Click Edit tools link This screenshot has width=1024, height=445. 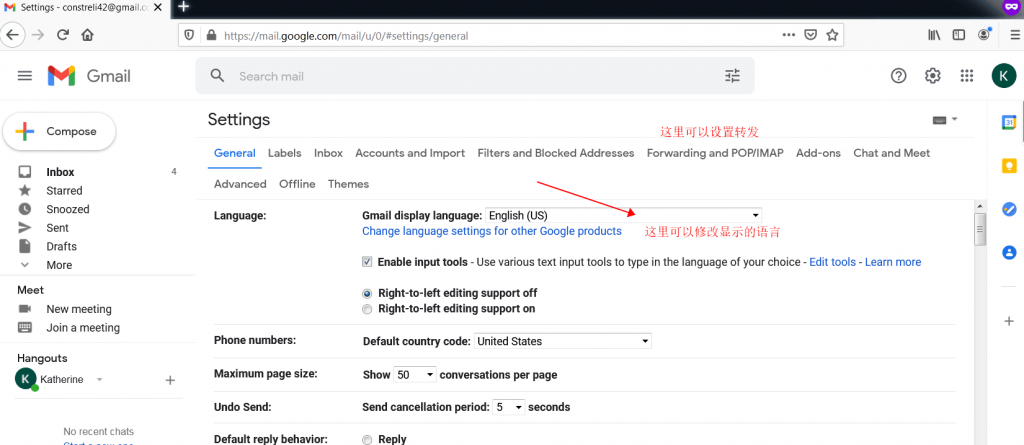(832, 262)
